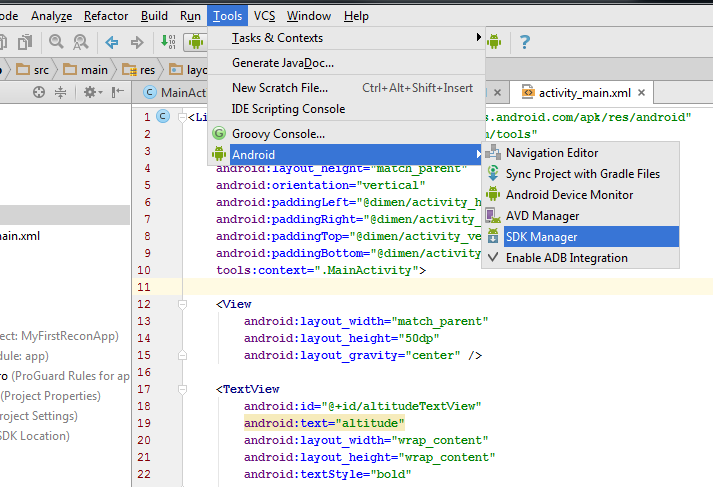Viewport: 713px width, 487px height.
Task: Click the Find magnifier toolbar icon
Action: tap(56, 42)
